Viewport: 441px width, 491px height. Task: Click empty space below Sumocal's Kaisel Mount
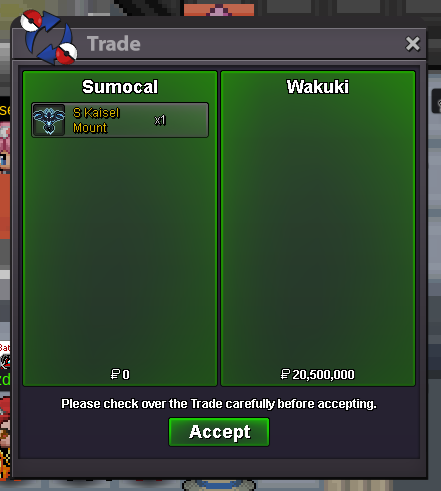pyautogui.click(x=120, y=250)
